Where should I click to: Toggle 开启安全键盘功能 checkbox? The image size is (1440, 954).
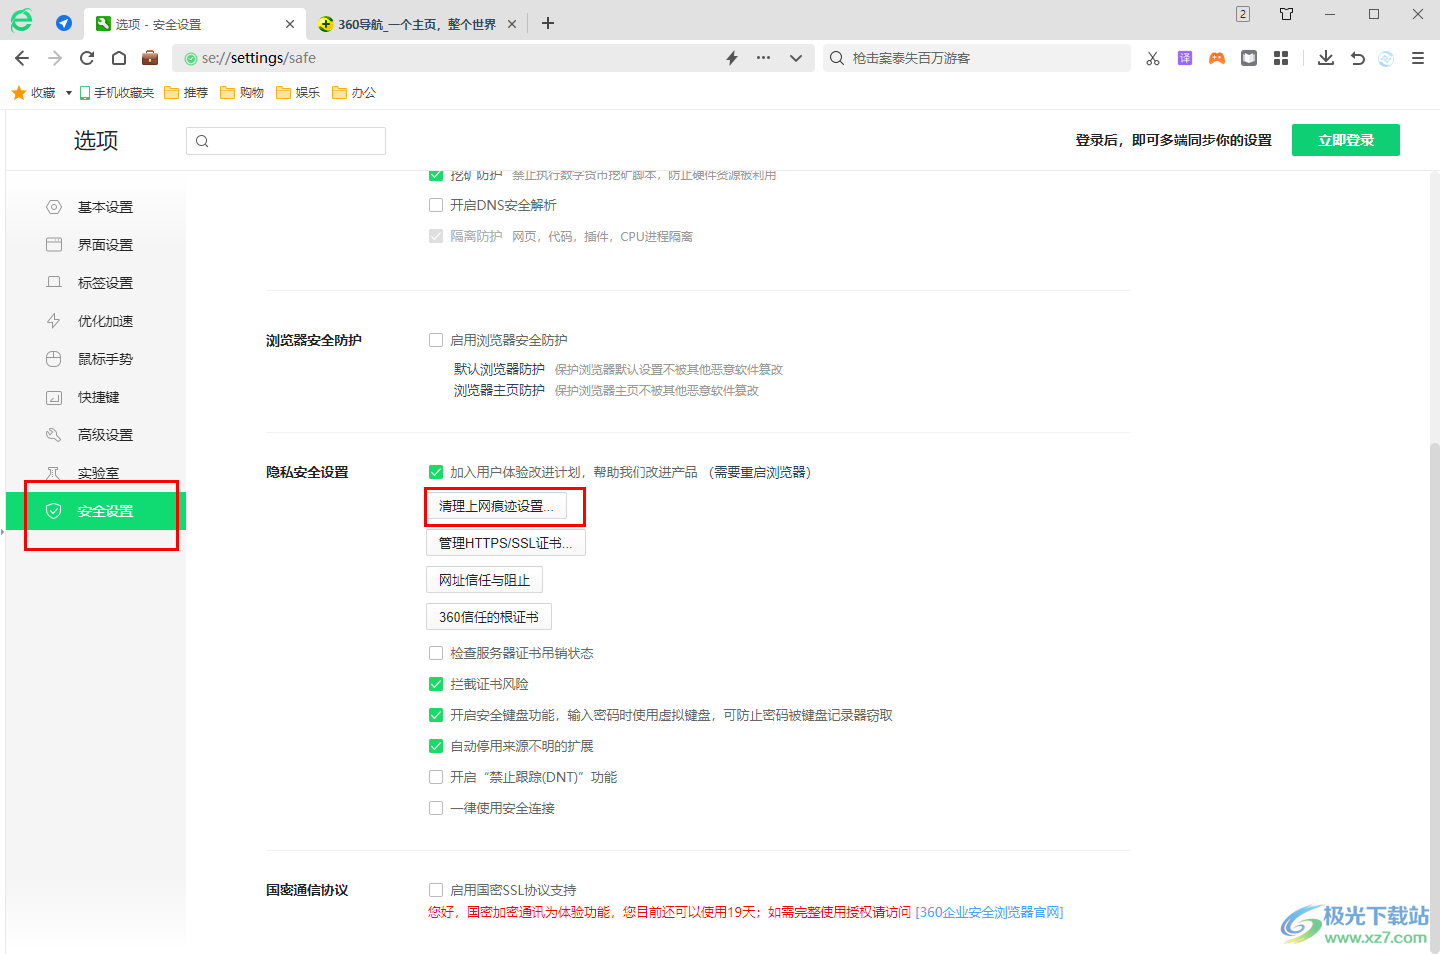coord(436,715)
